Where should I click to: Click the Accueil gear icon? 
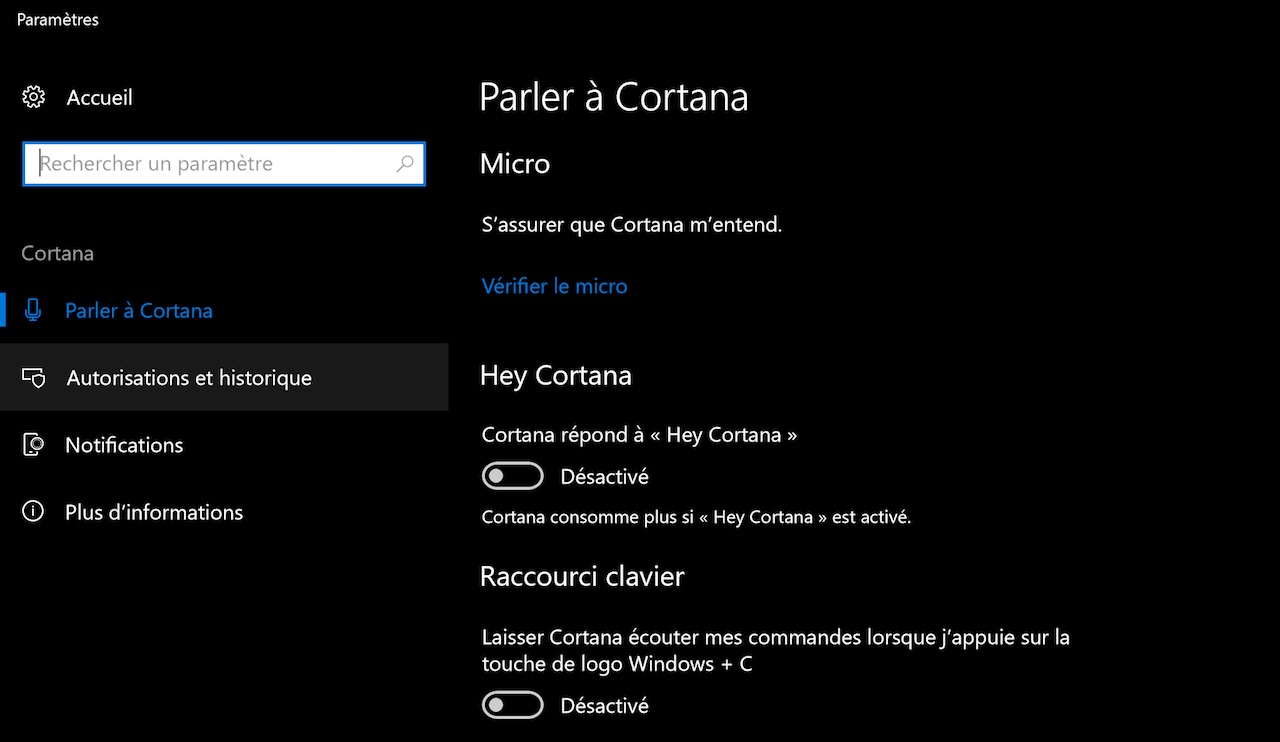tap(33, 97)
